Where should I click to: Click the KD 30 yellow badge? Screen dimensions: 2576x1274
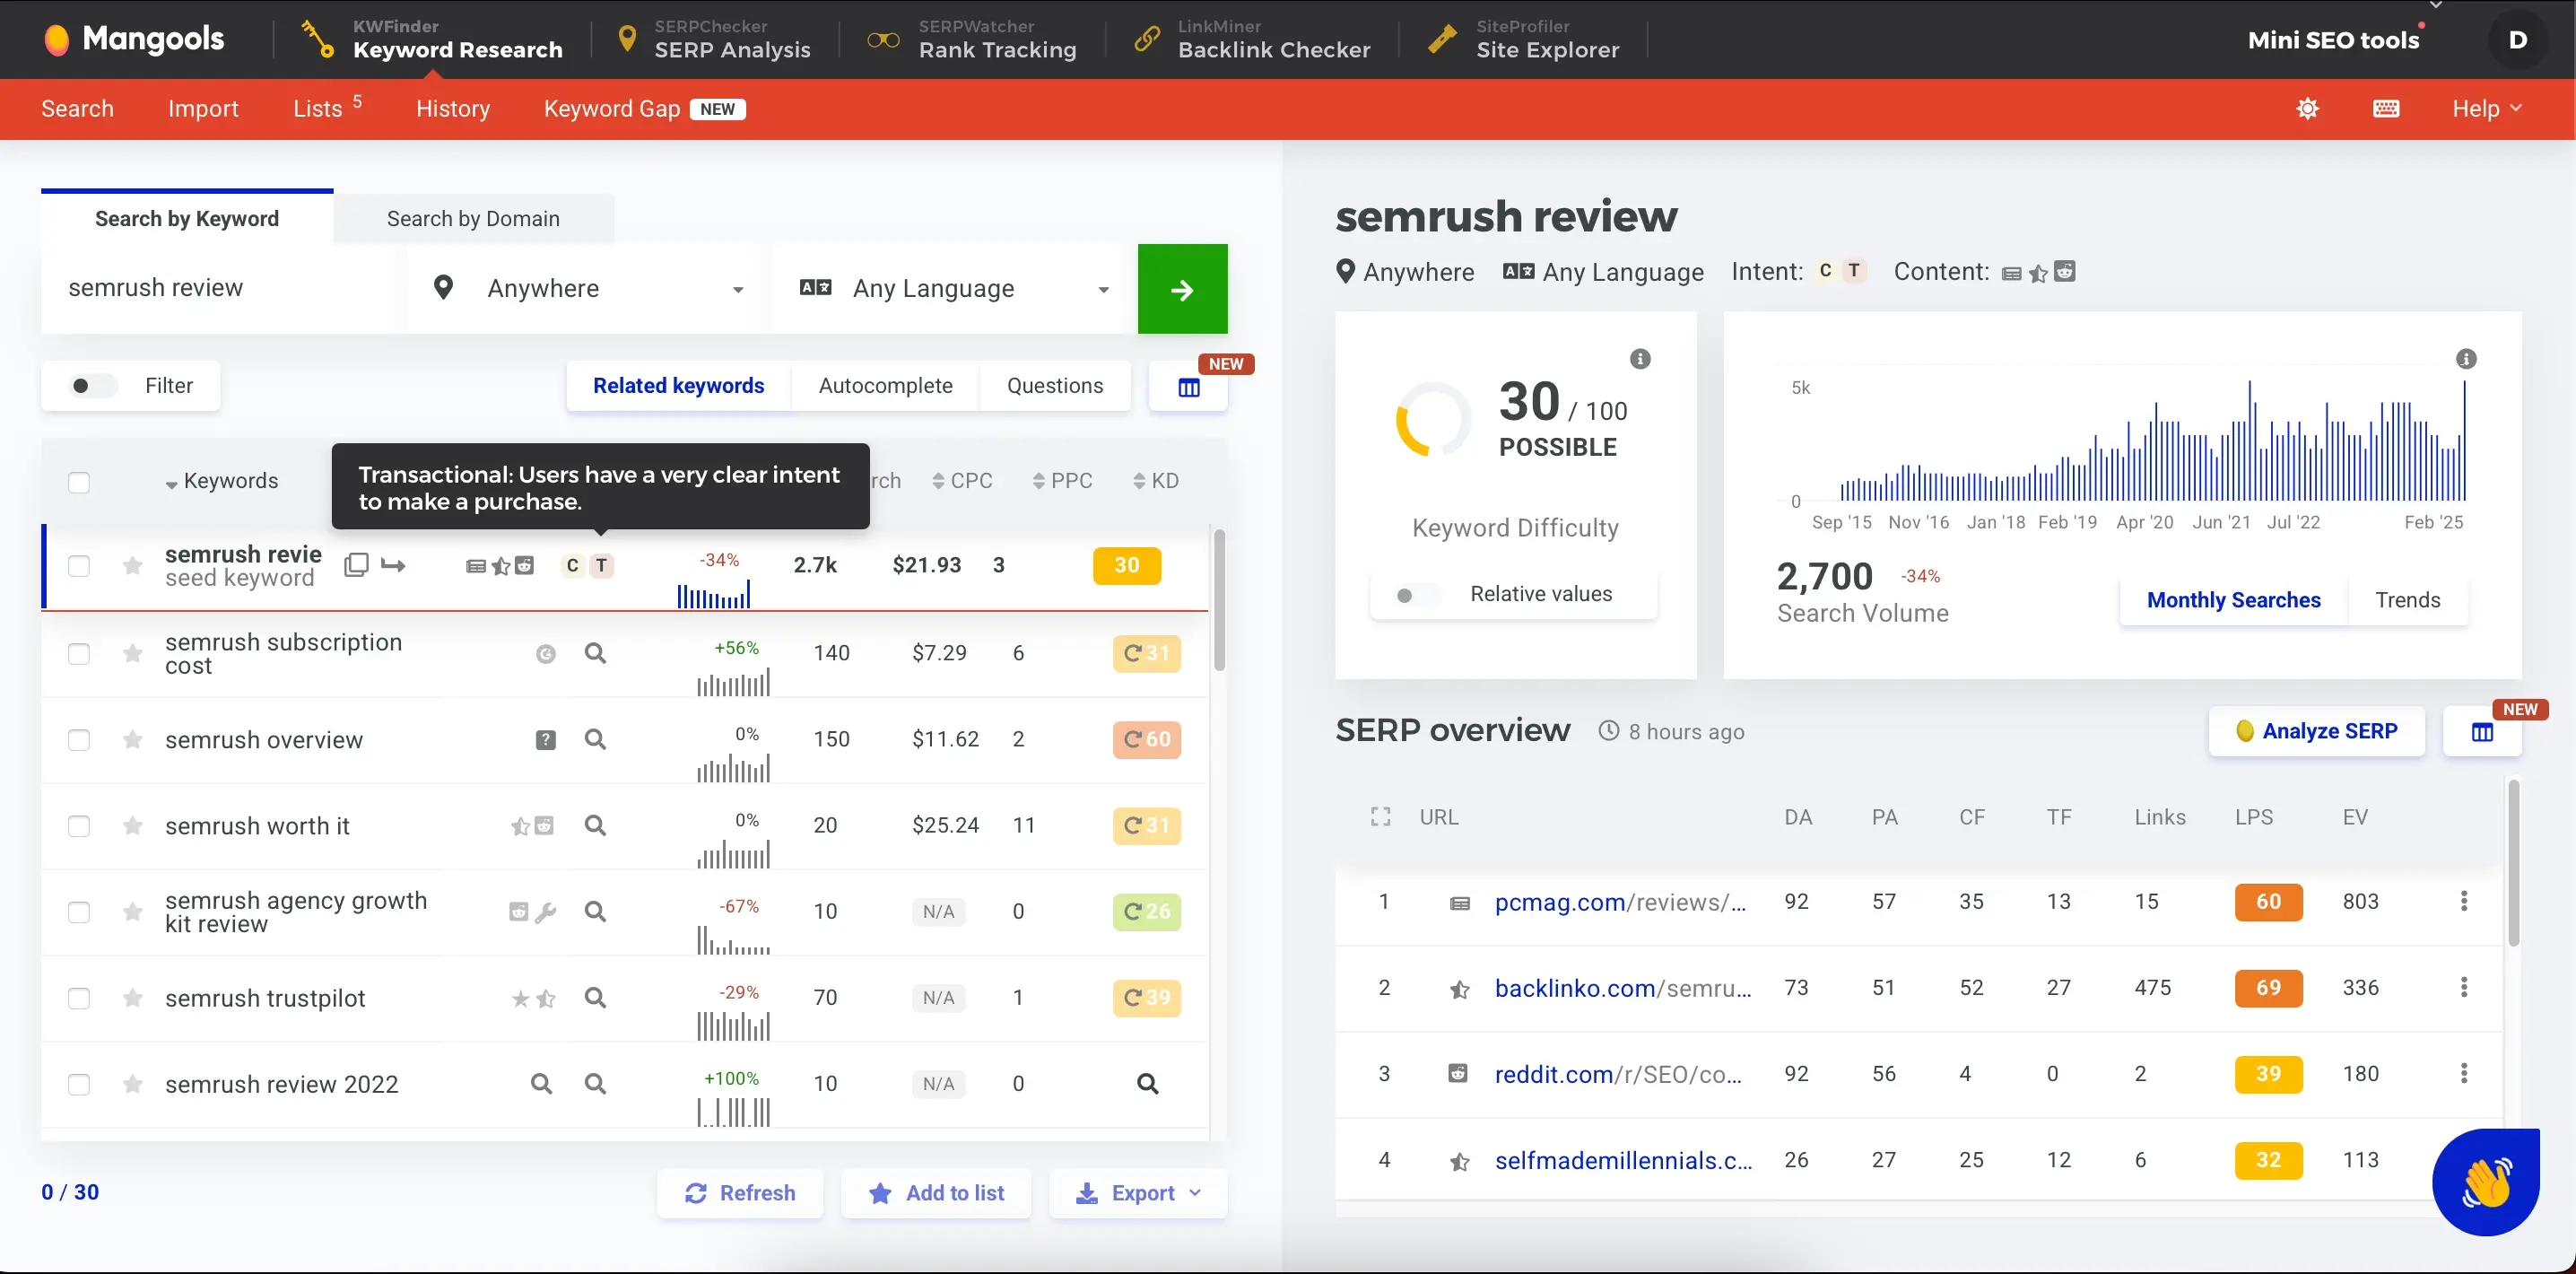pos(1127,566)
